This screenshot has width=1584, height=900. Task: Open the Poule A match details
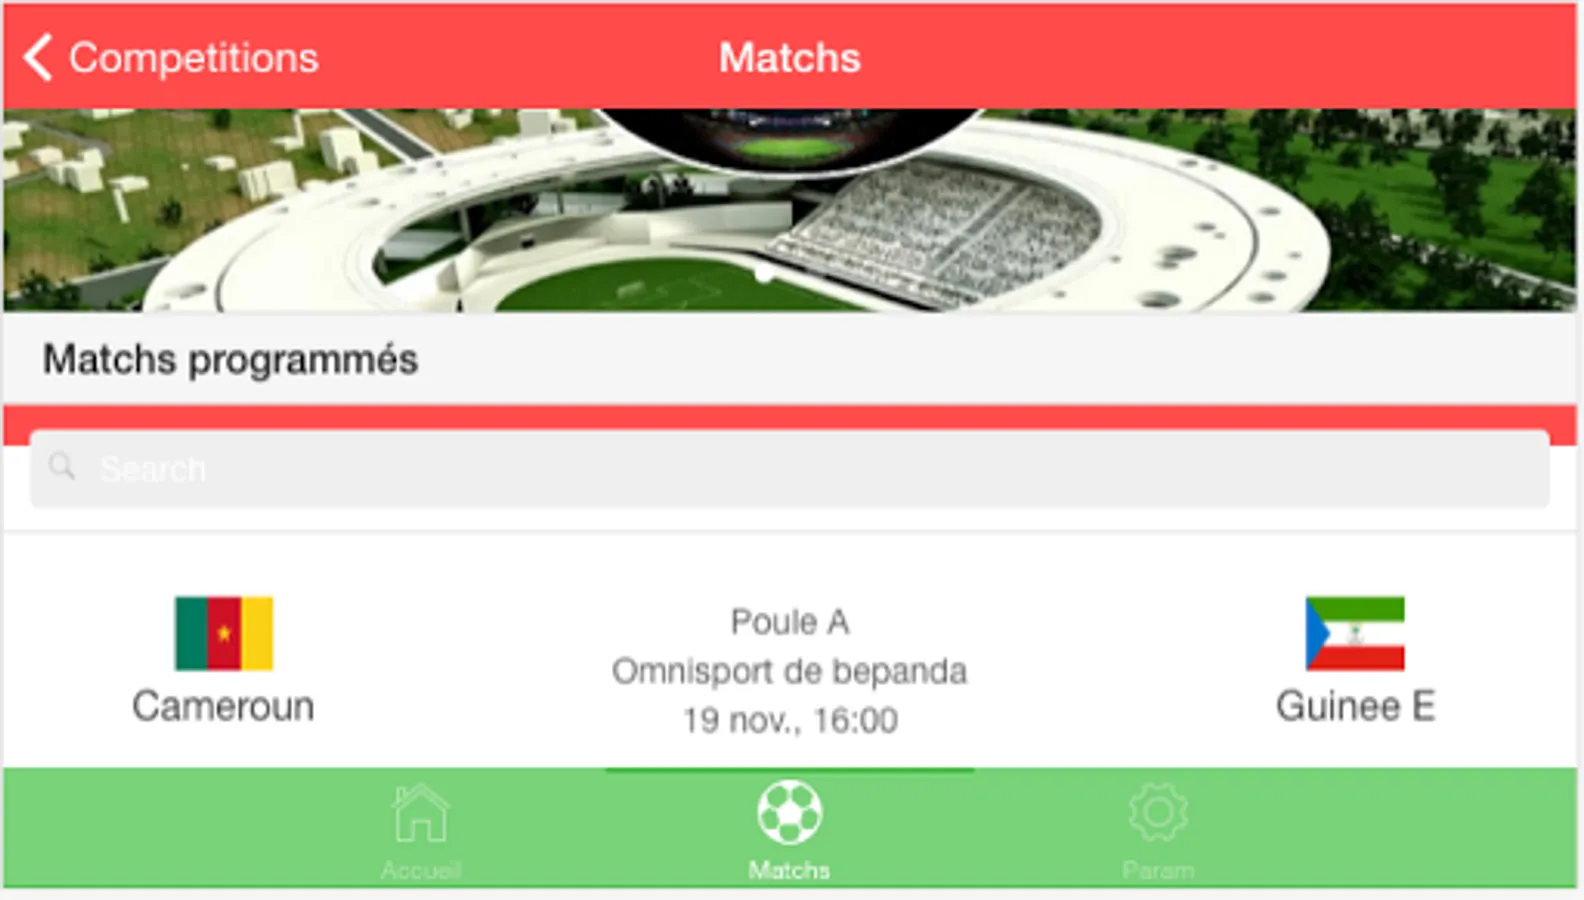[x=790, y=622]
